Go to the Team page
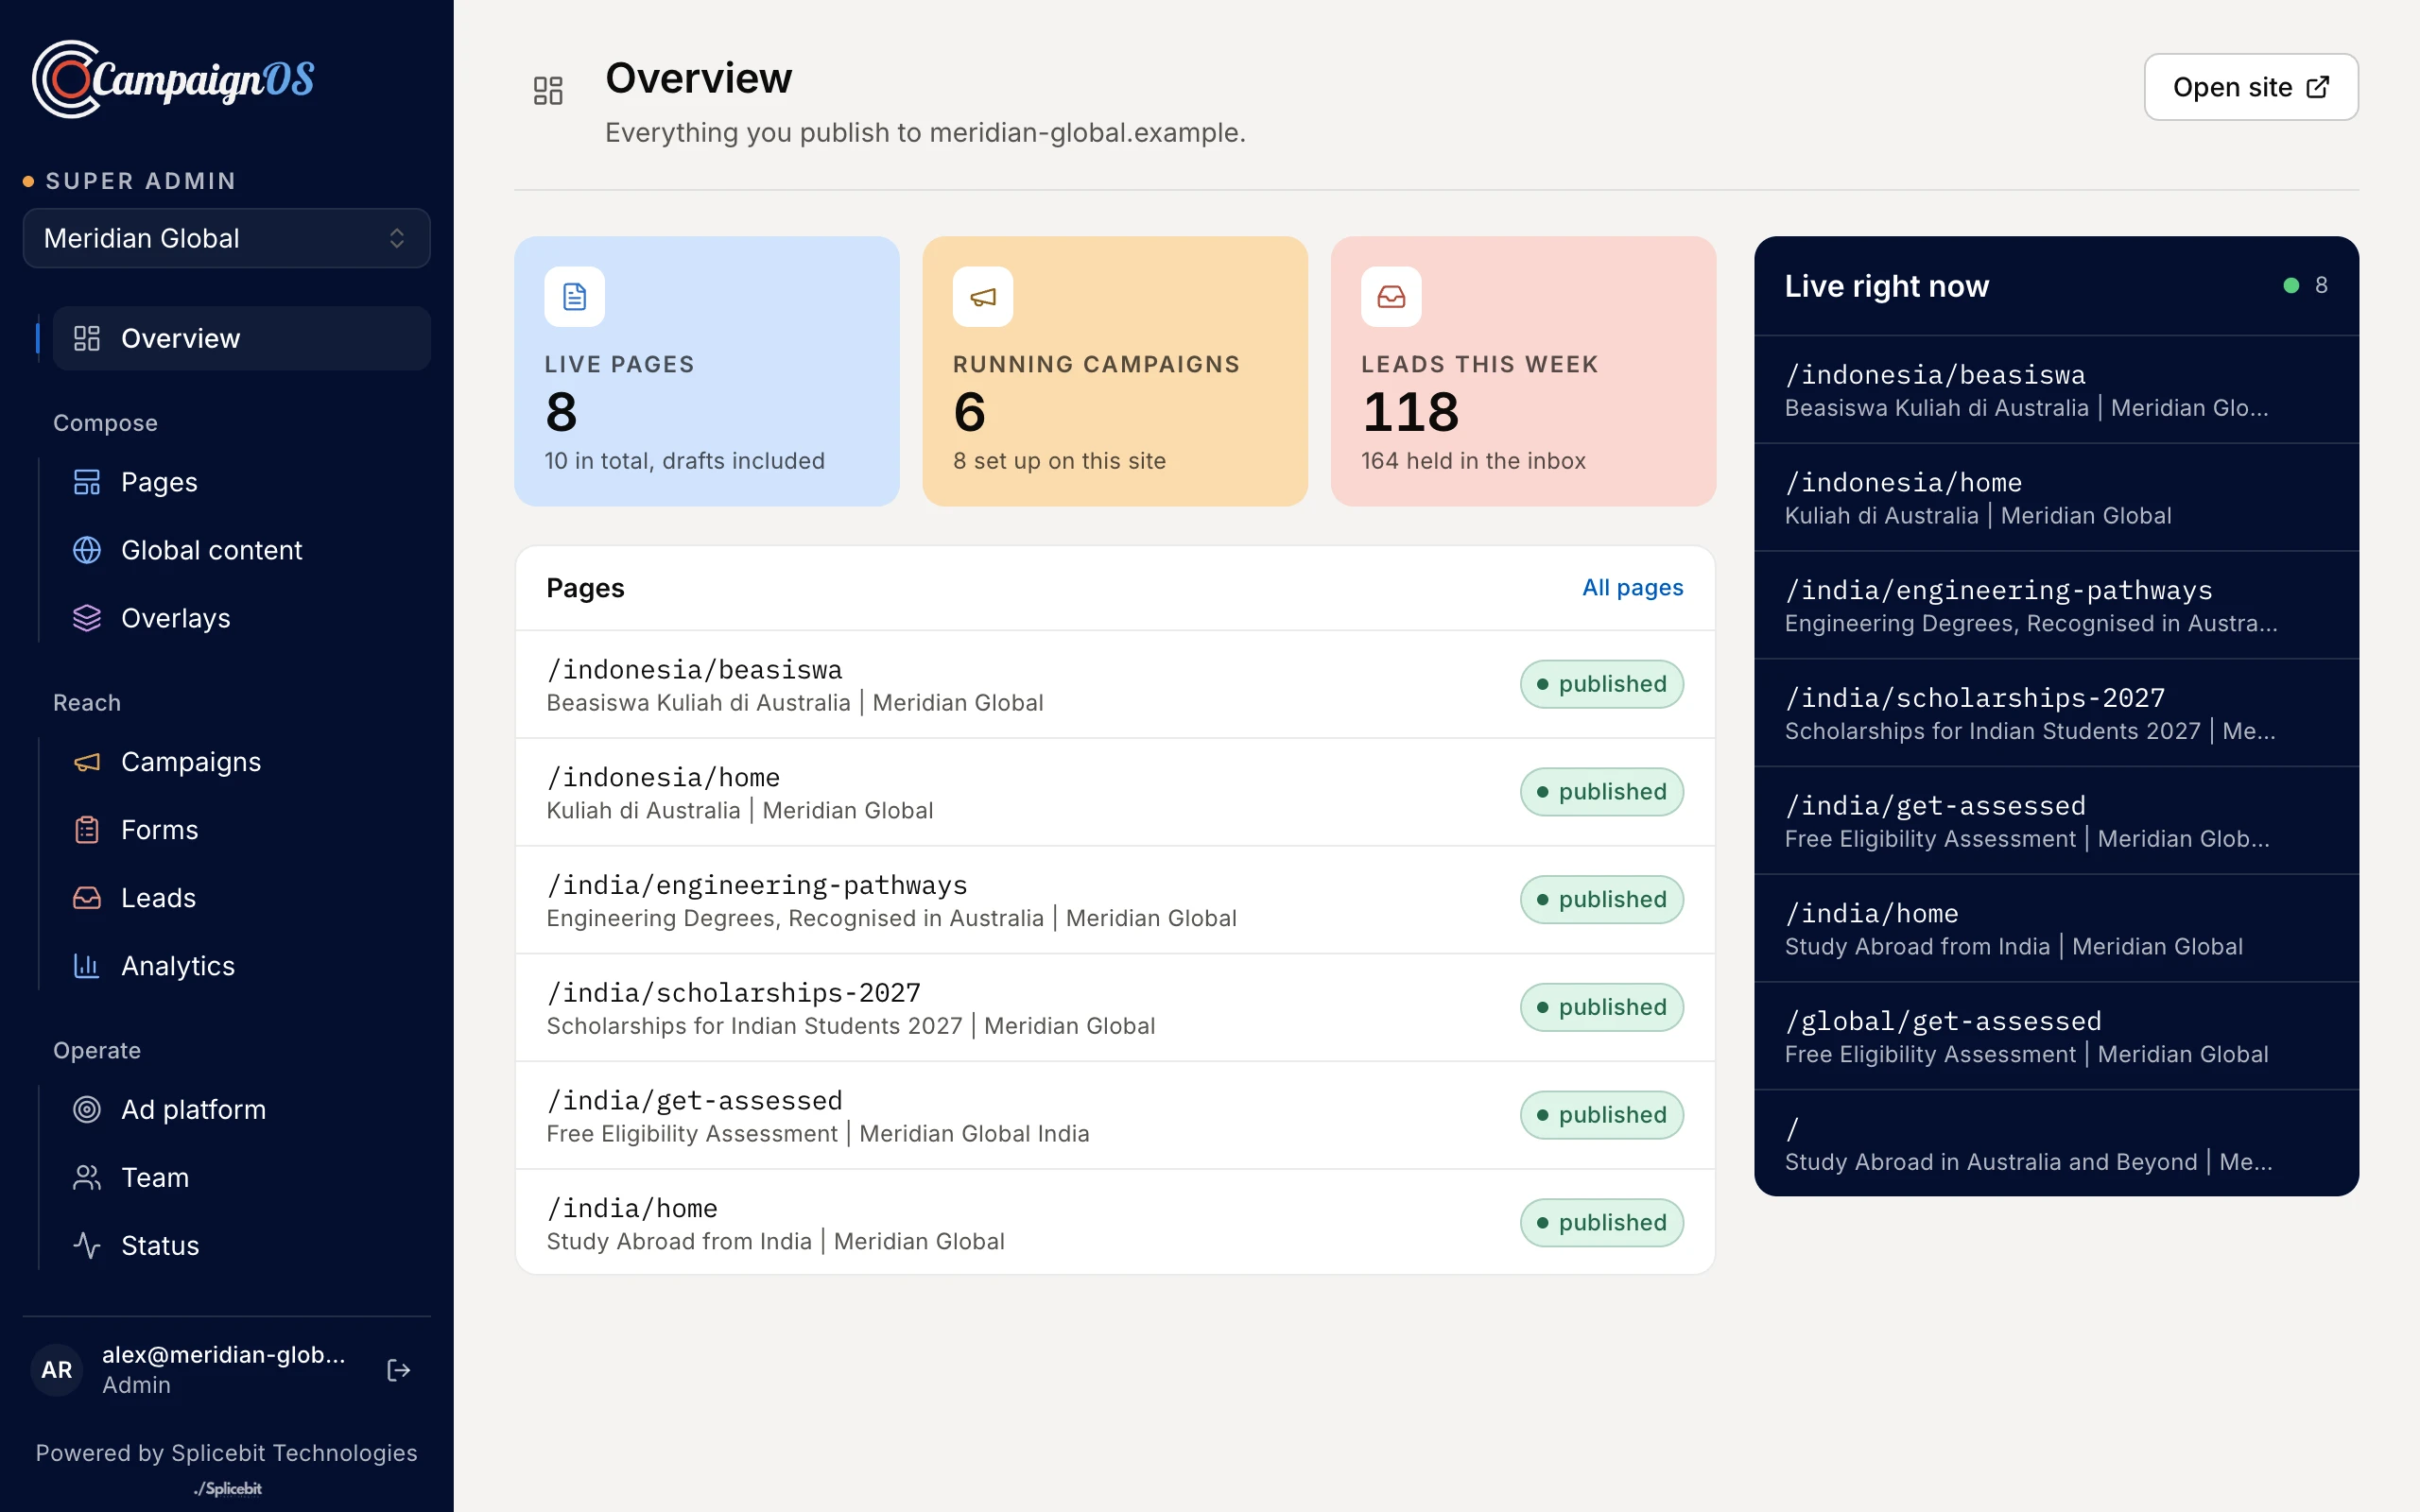The height and width of the screenshot is (1512, 2420). (242, 1178)
